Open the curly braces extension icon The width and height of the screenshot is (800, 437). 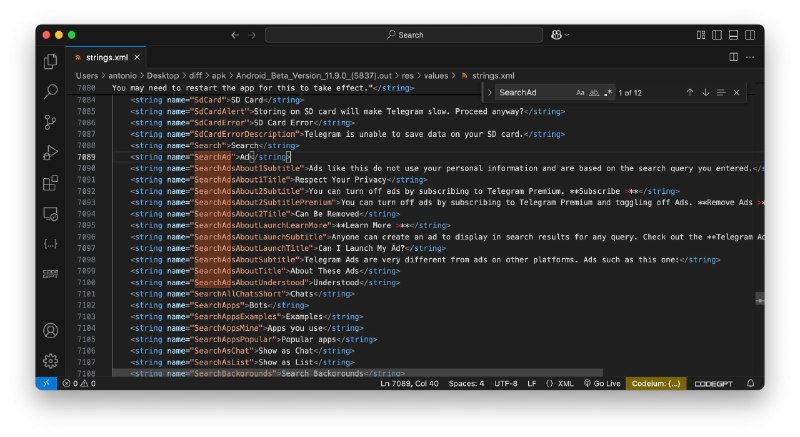pos(50,244)
